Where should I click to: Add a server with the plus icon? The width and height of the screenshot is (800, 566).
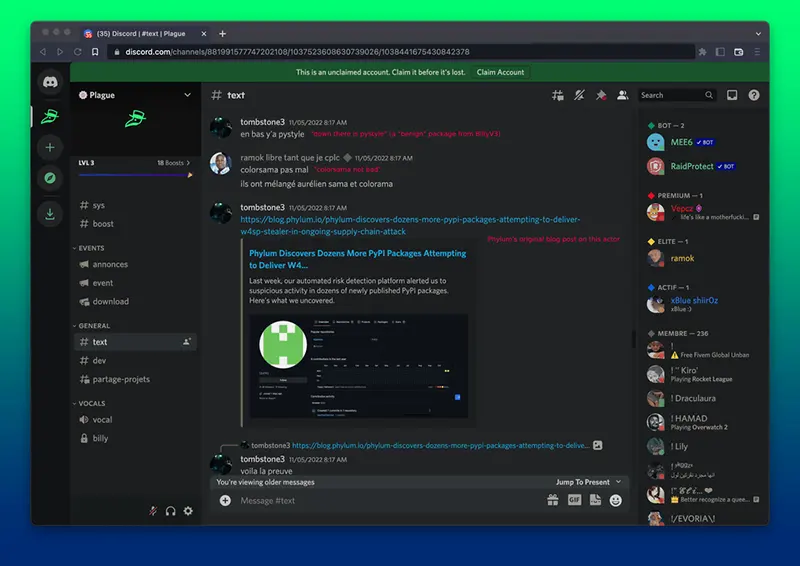pyautogui.click(x=50, y=147)
